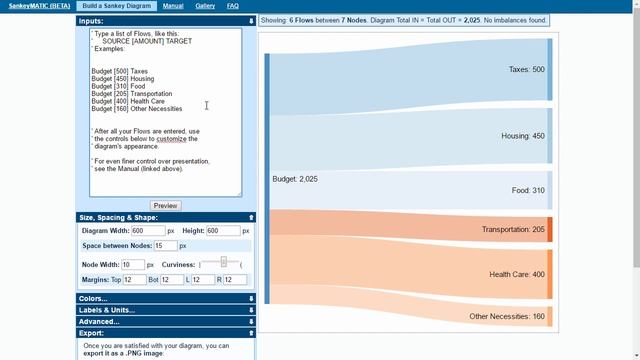Open the SankeyMATIC (BETA) home link
Image resolution: width=640 pixels, height=360 pixels.
pos(40,6)
